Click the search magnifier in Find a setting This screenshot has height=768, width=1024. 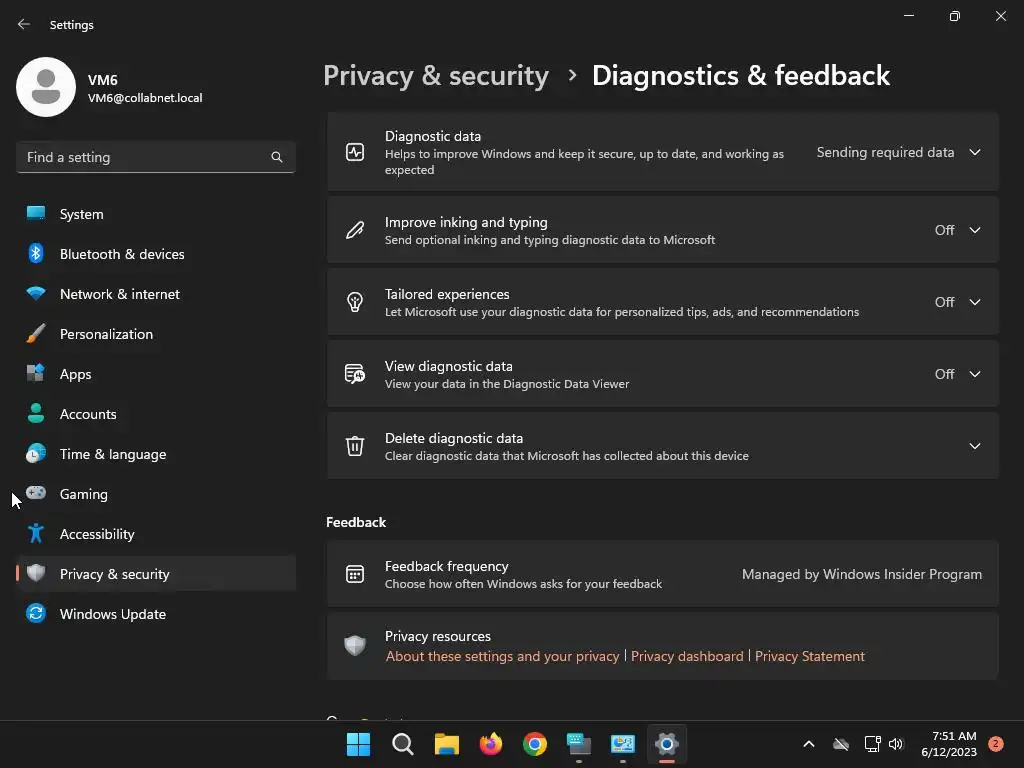277,157
